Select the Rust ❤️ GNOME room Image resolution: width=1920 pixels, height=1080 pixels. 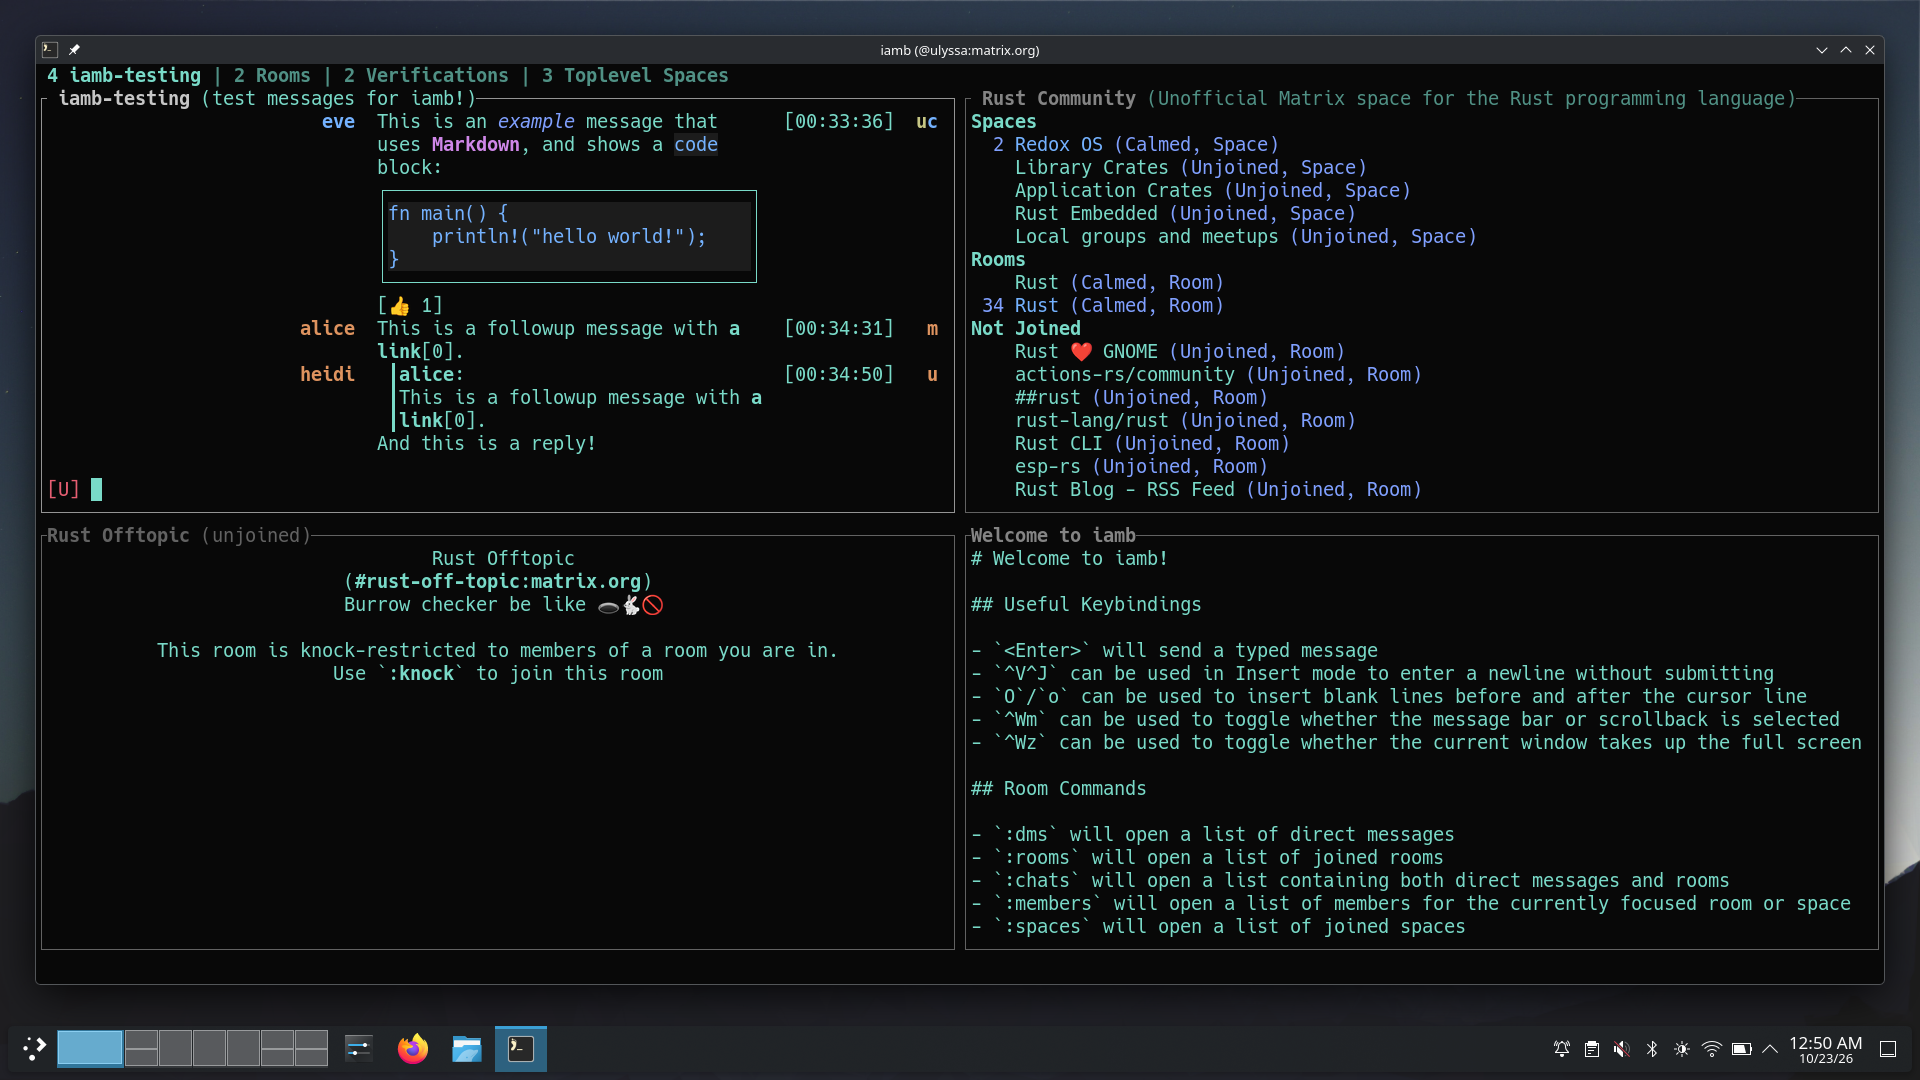pos(1180,351)
